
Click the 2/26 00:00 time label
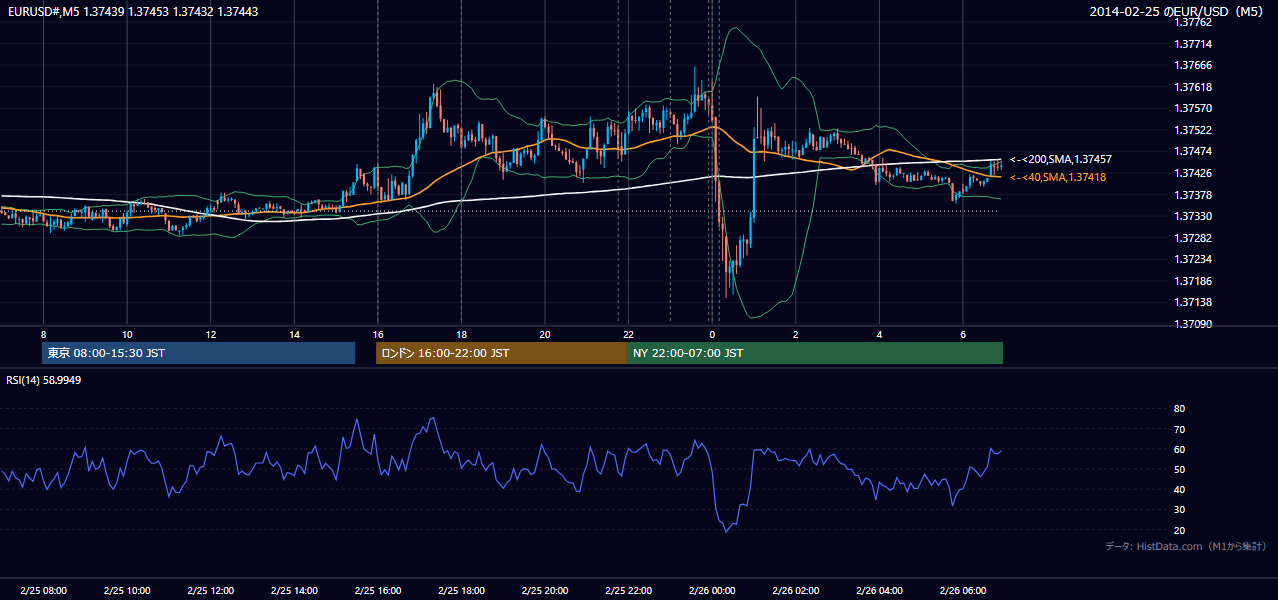[712, 591]
